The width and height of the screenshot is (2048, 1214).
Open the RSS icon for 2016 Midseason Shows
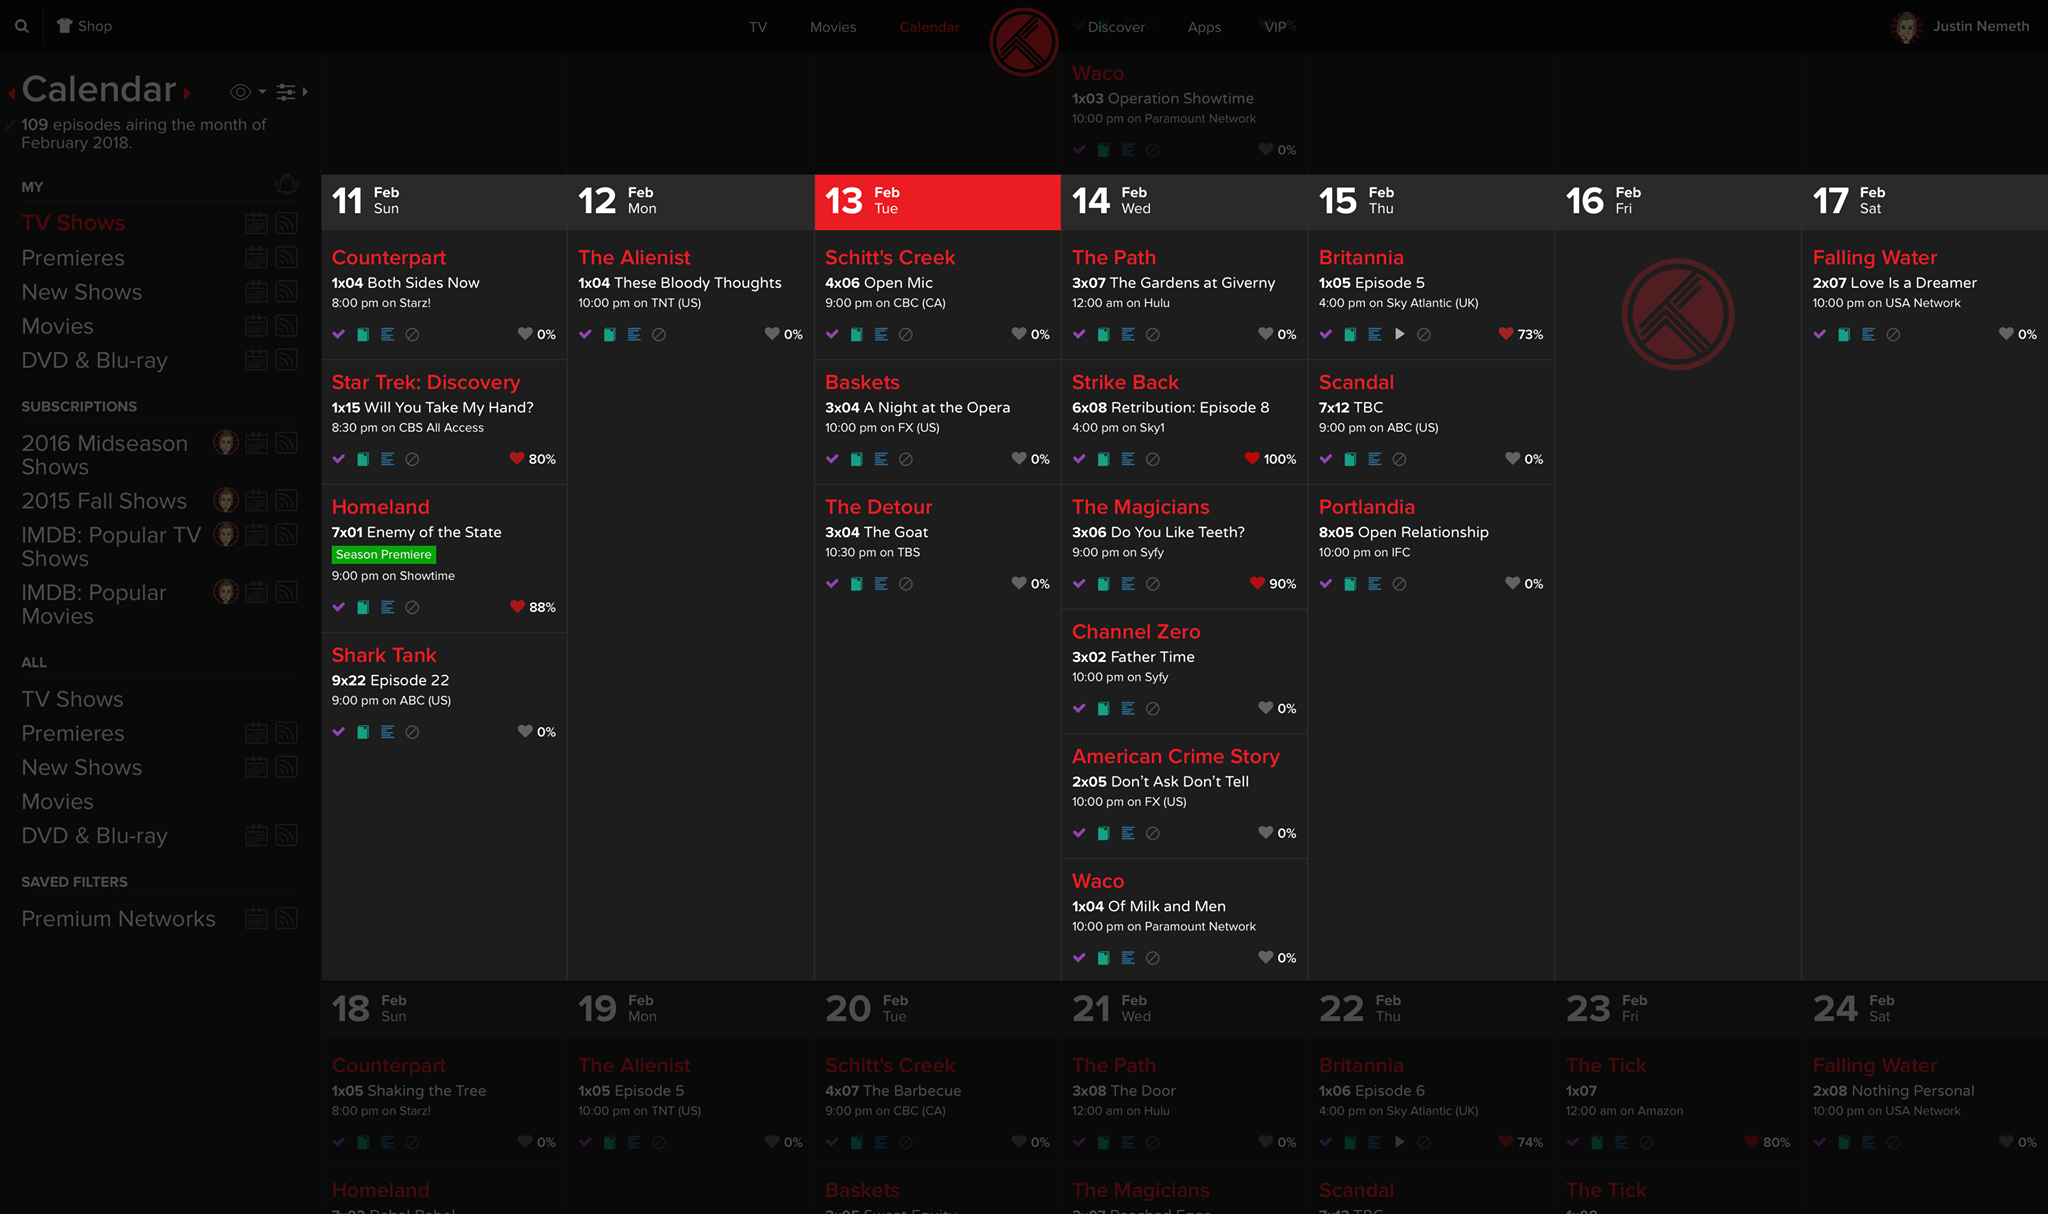click(287, 443)
